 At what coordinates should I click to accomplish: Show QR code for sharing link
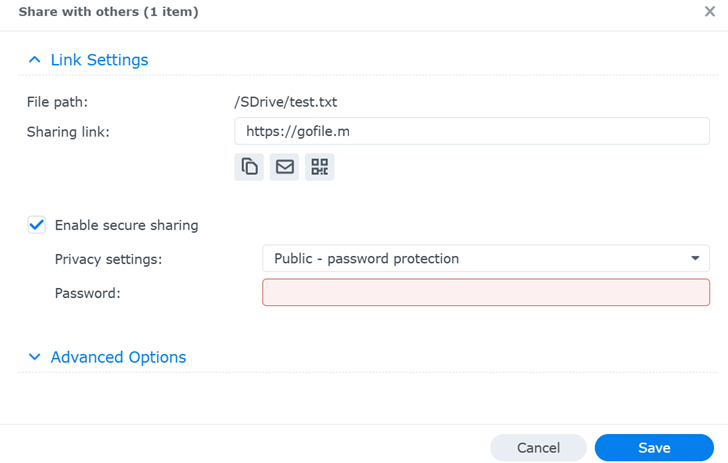pos(320,167)
